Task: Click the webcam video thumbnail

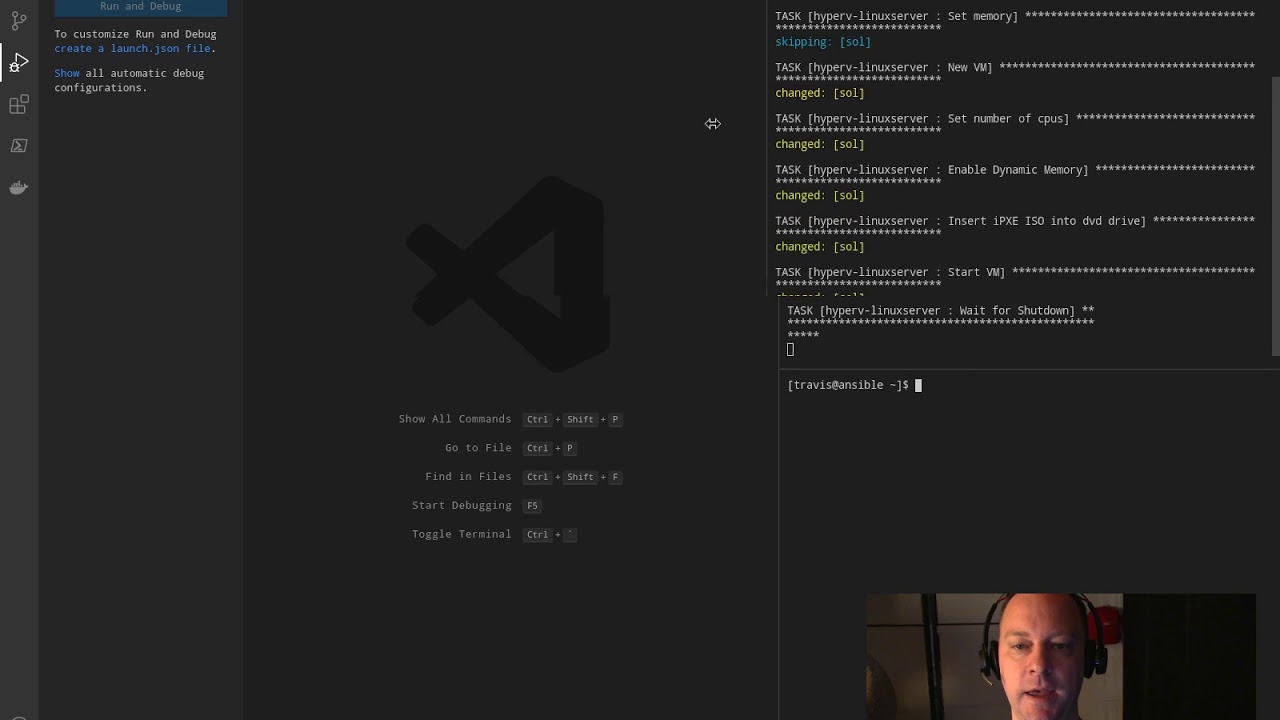Action: 1060,657
